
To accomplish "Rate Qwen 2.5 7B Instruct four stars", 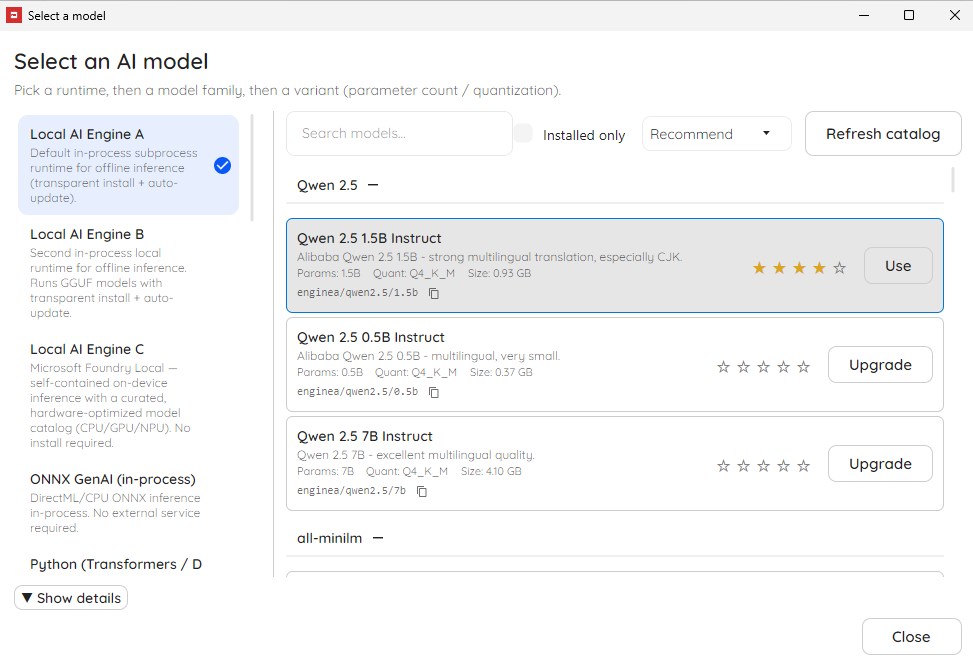I will tap(784, 466).
